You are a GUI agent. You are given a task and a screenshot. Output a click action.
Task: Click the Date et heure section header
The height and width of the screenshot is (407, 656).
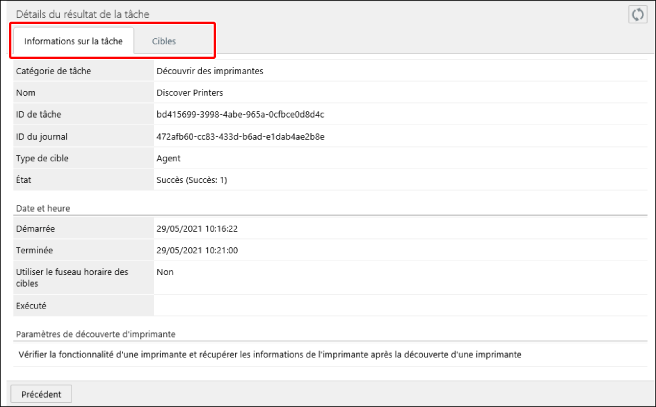coord(46,207)
